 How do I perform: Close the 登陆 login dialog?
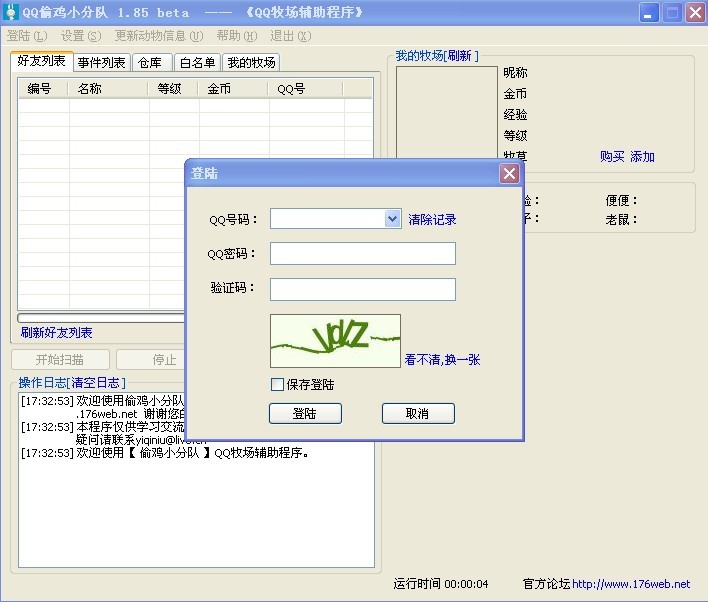[509, 173]
